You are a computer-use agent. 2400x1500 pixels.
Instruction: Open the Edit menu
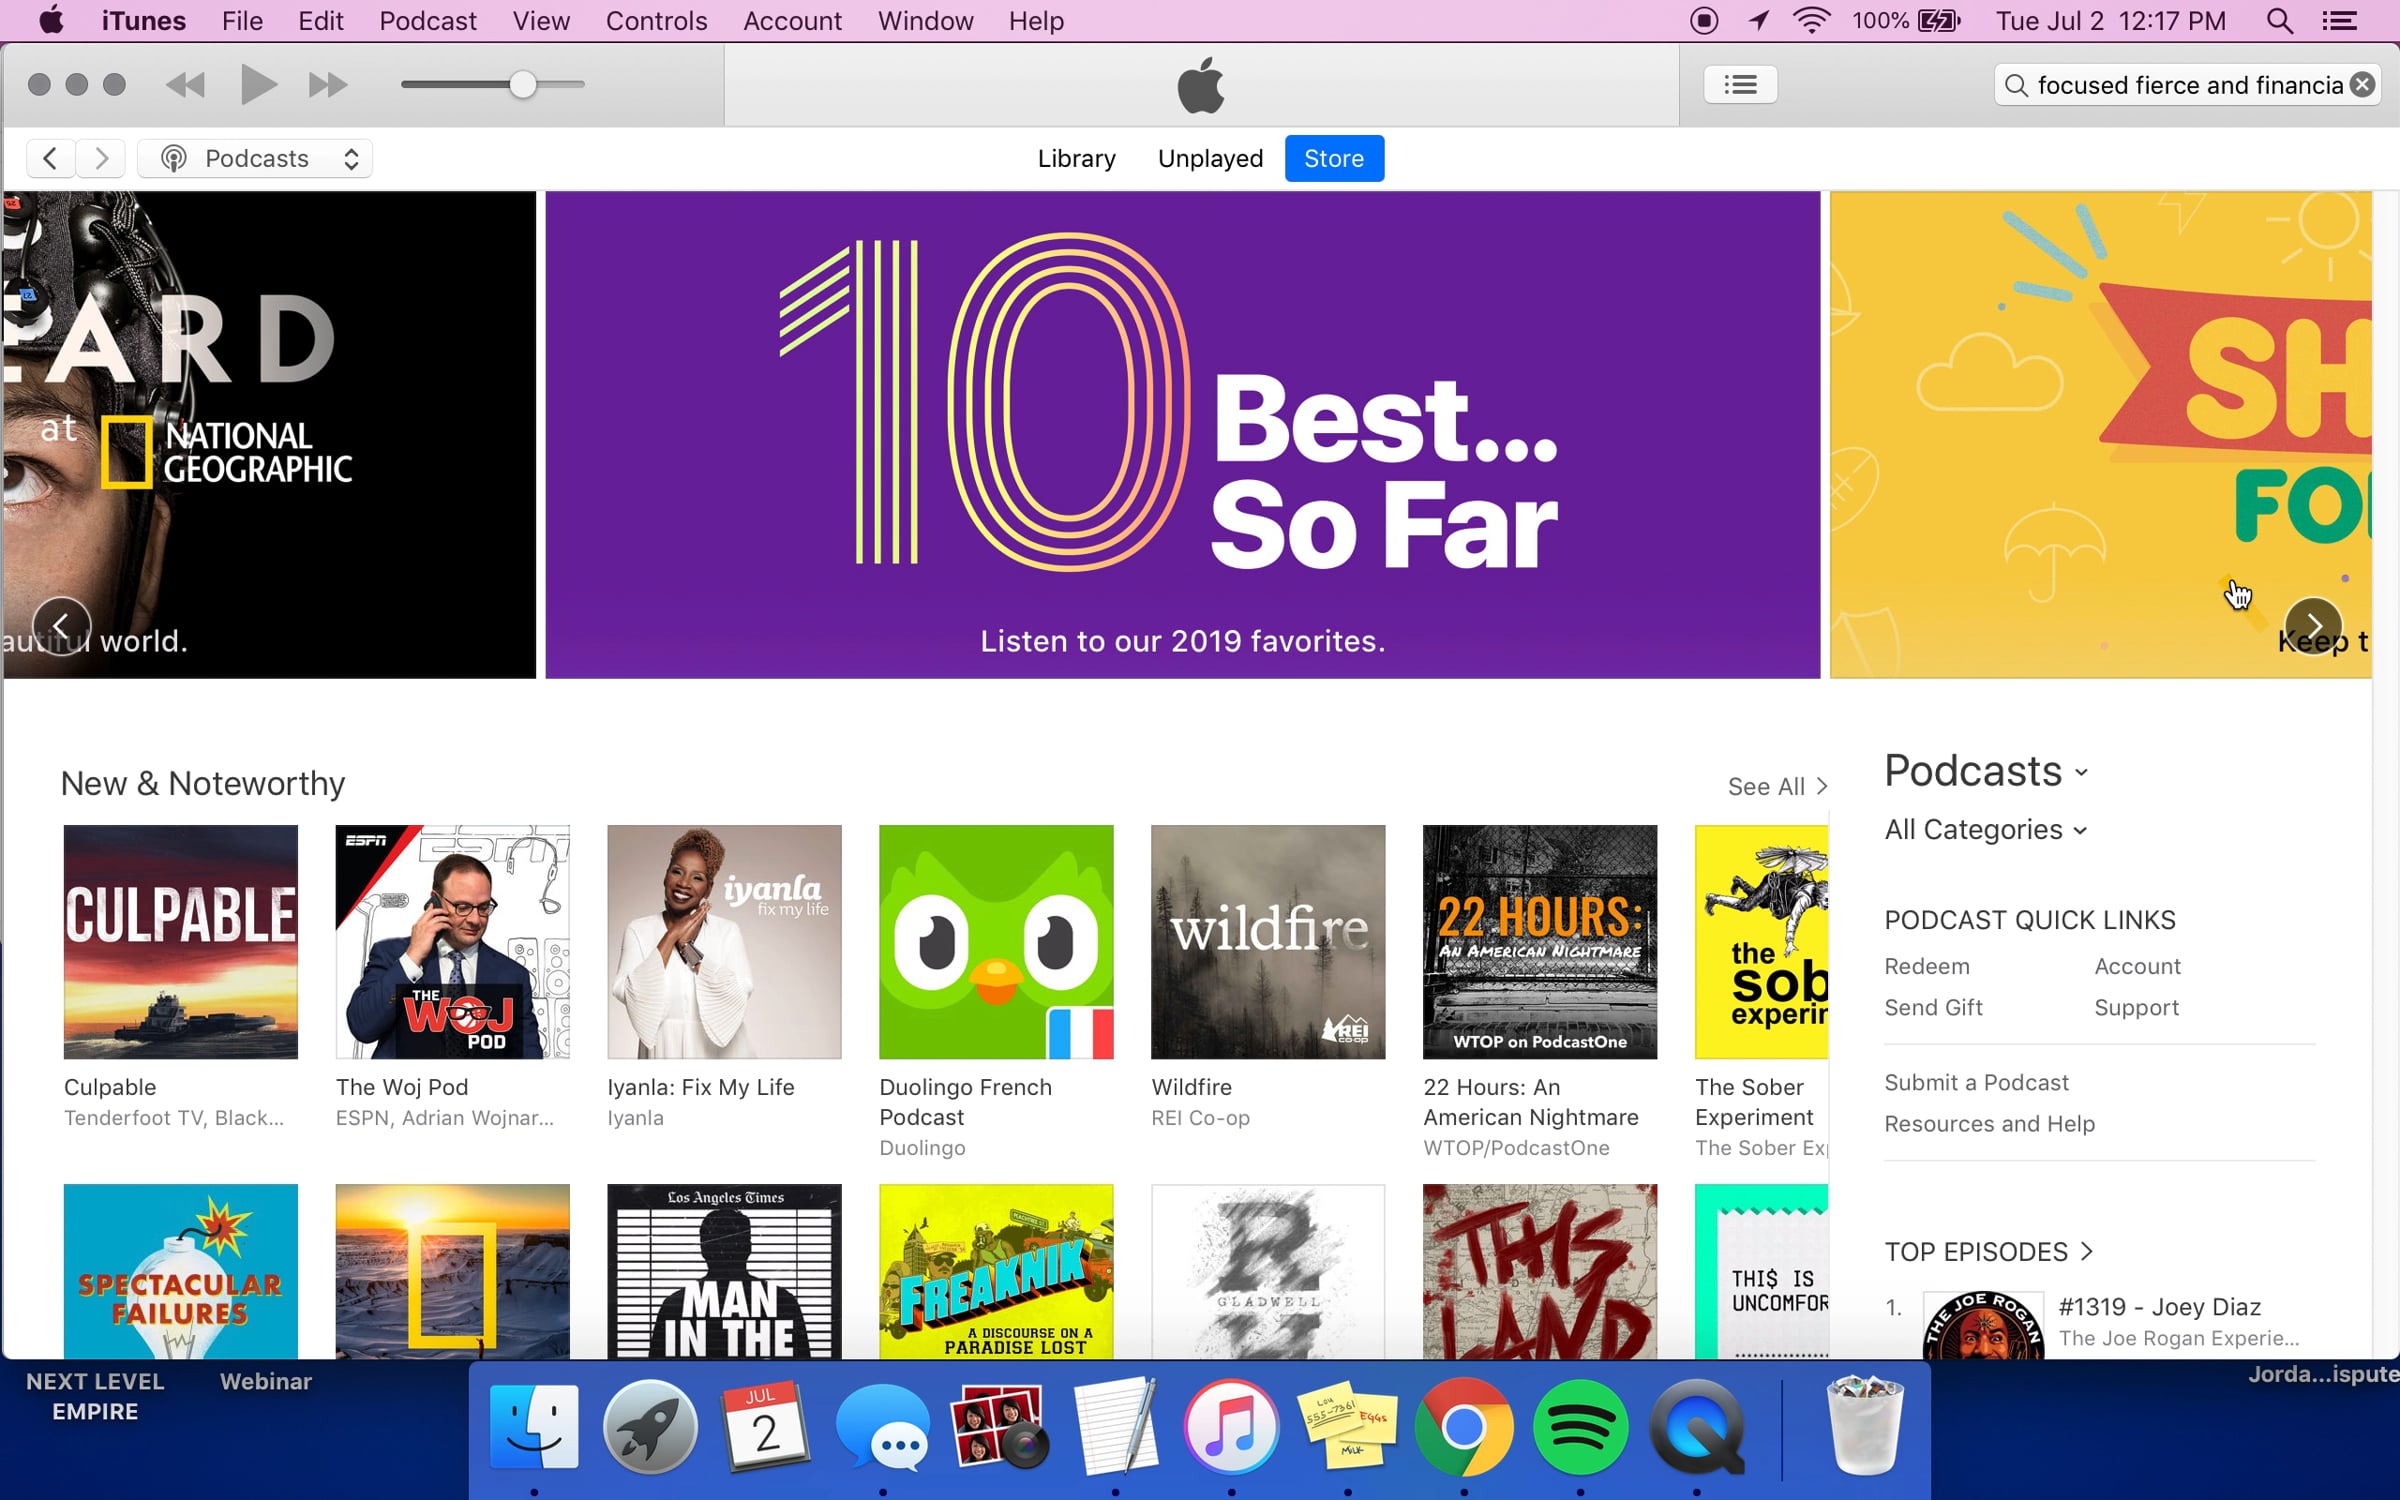320,21
